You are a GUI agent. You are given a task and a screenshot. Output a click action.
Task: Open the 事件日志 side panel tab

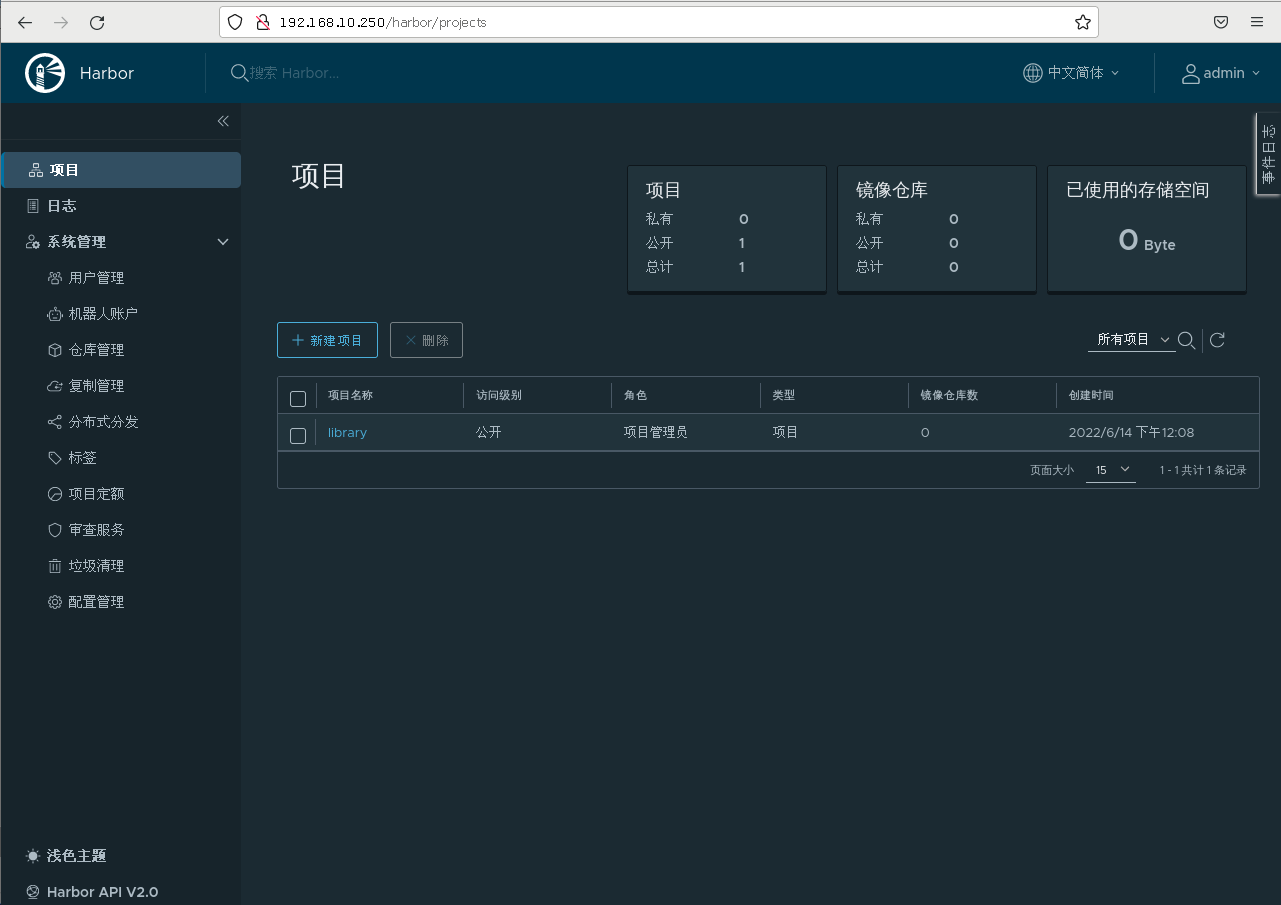coord(1268,154)
